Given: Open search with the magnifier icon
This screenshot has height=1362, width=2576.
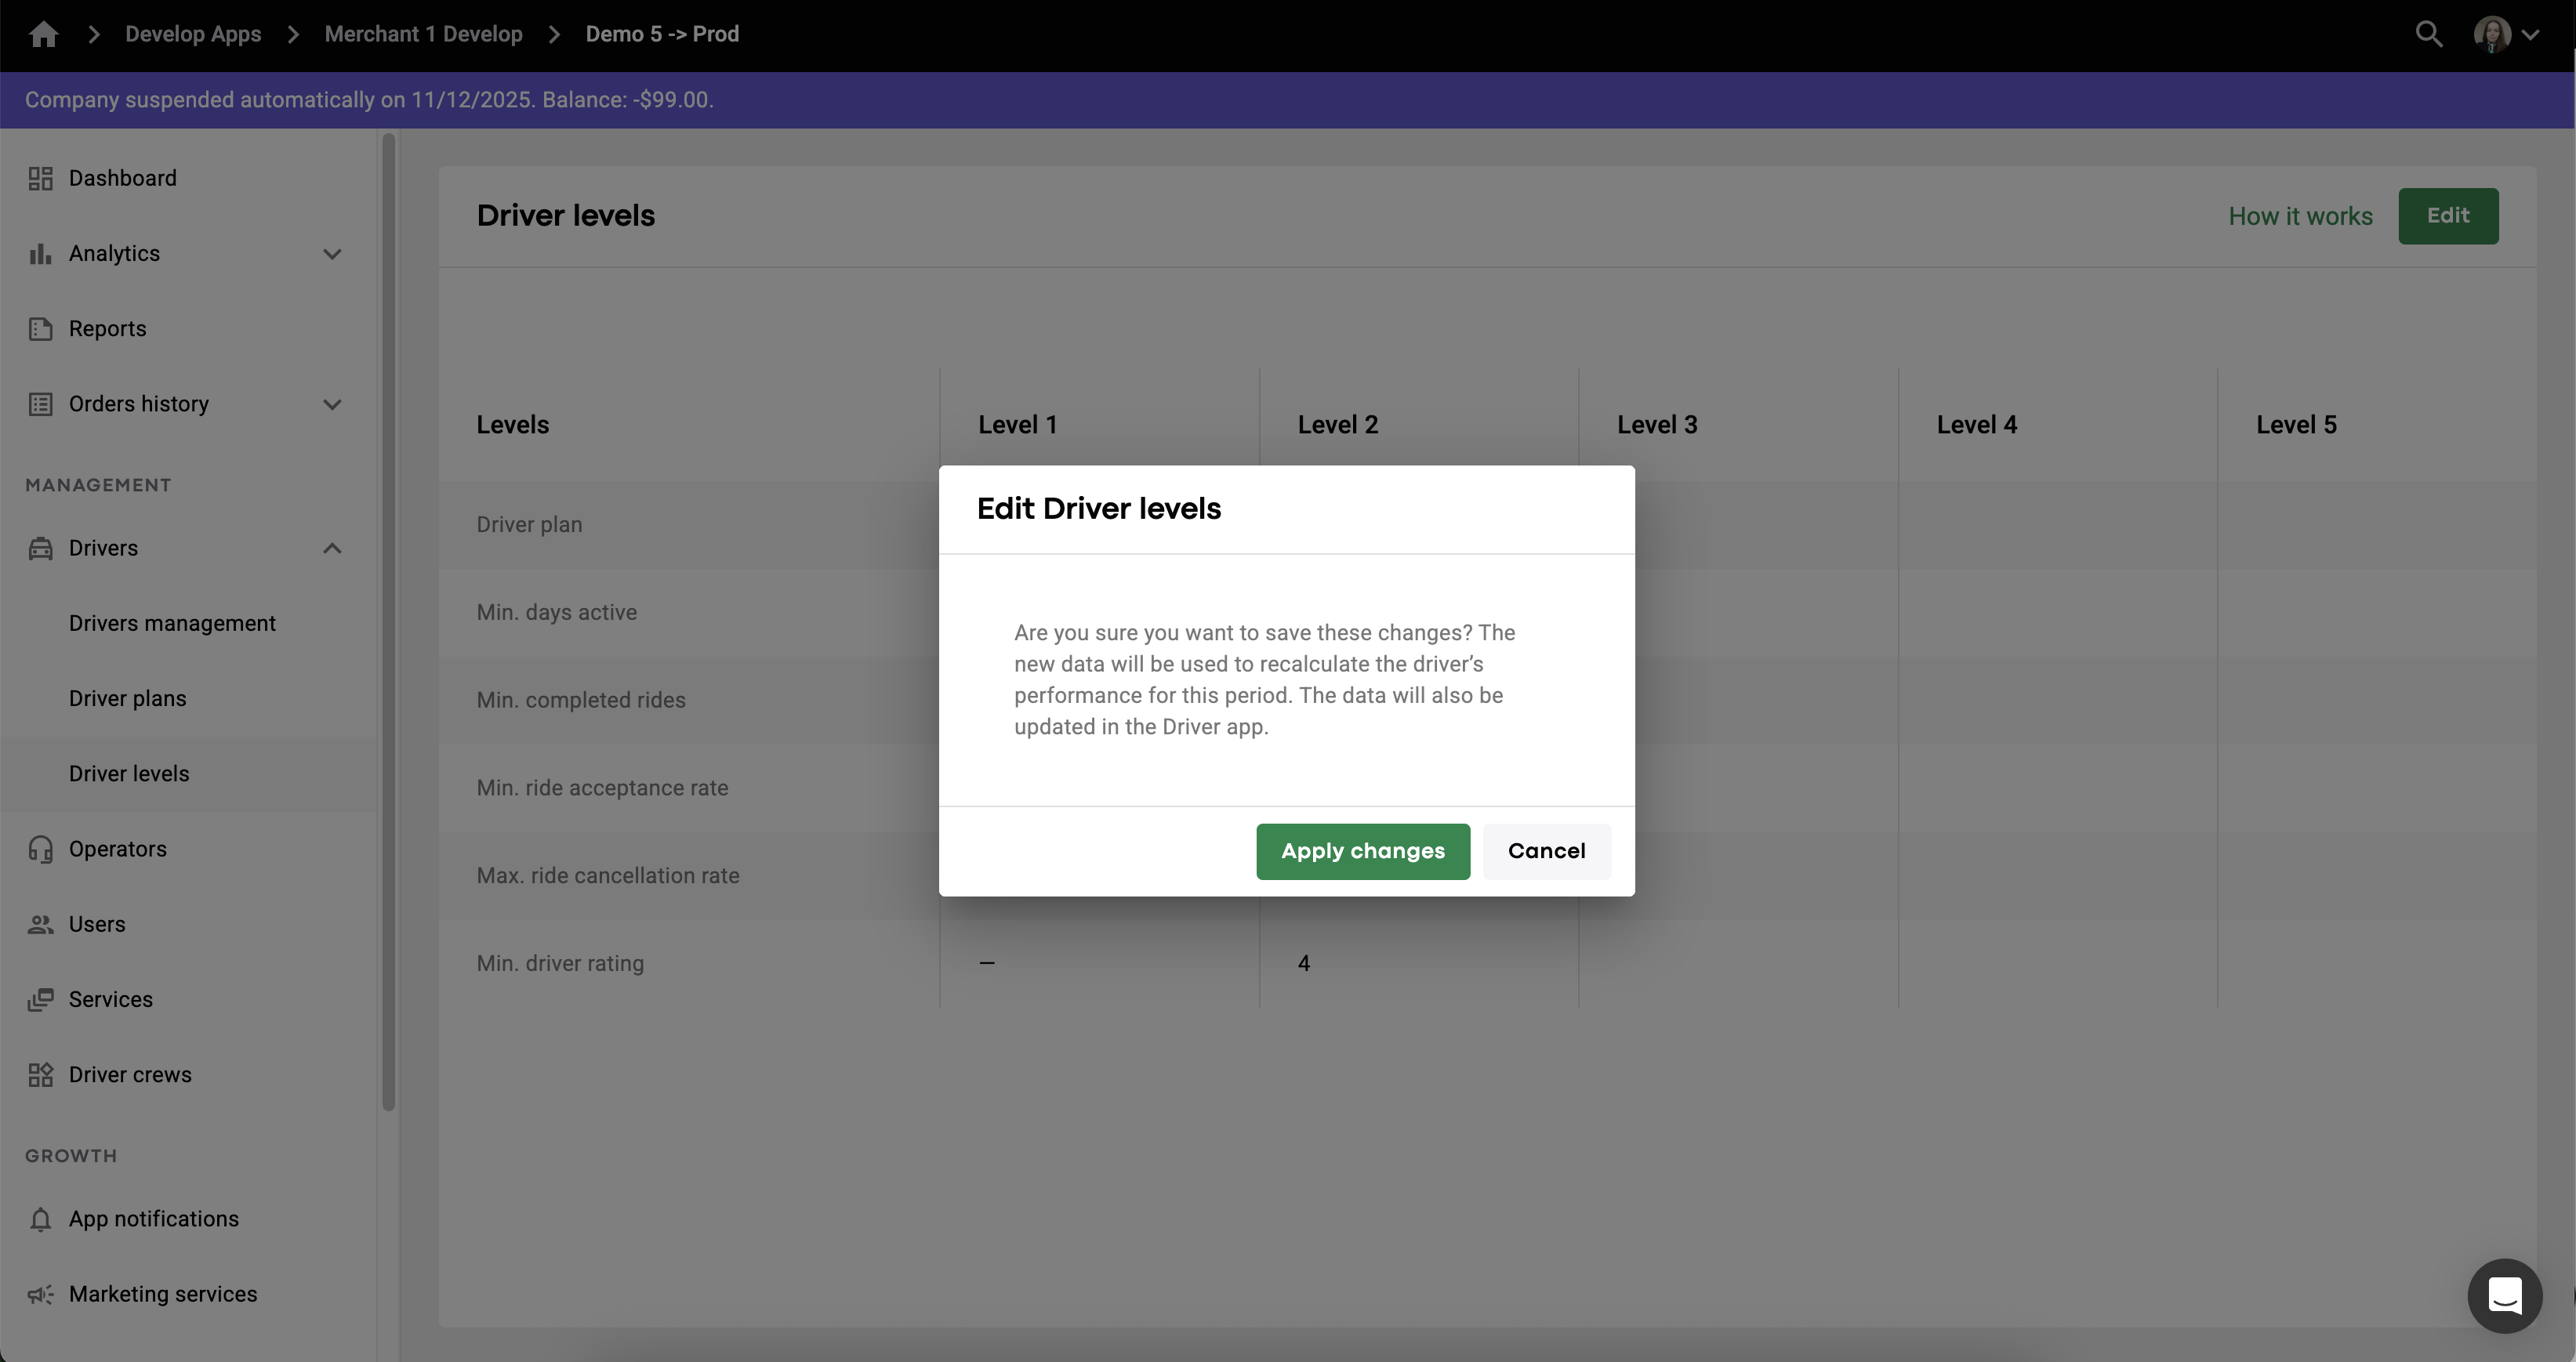Looking at the screenshot, I should tap(2428, 35).
